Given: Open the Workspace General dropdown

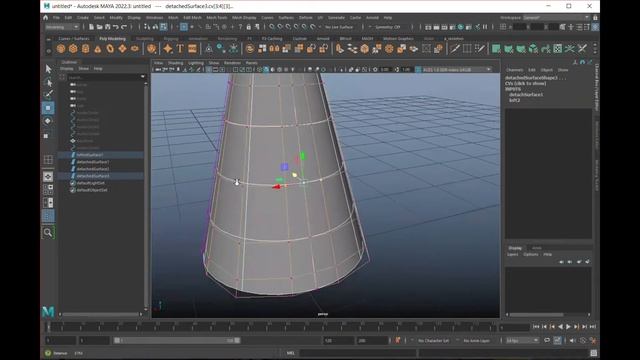Looking at the screenshot, I should coord(556,18).
